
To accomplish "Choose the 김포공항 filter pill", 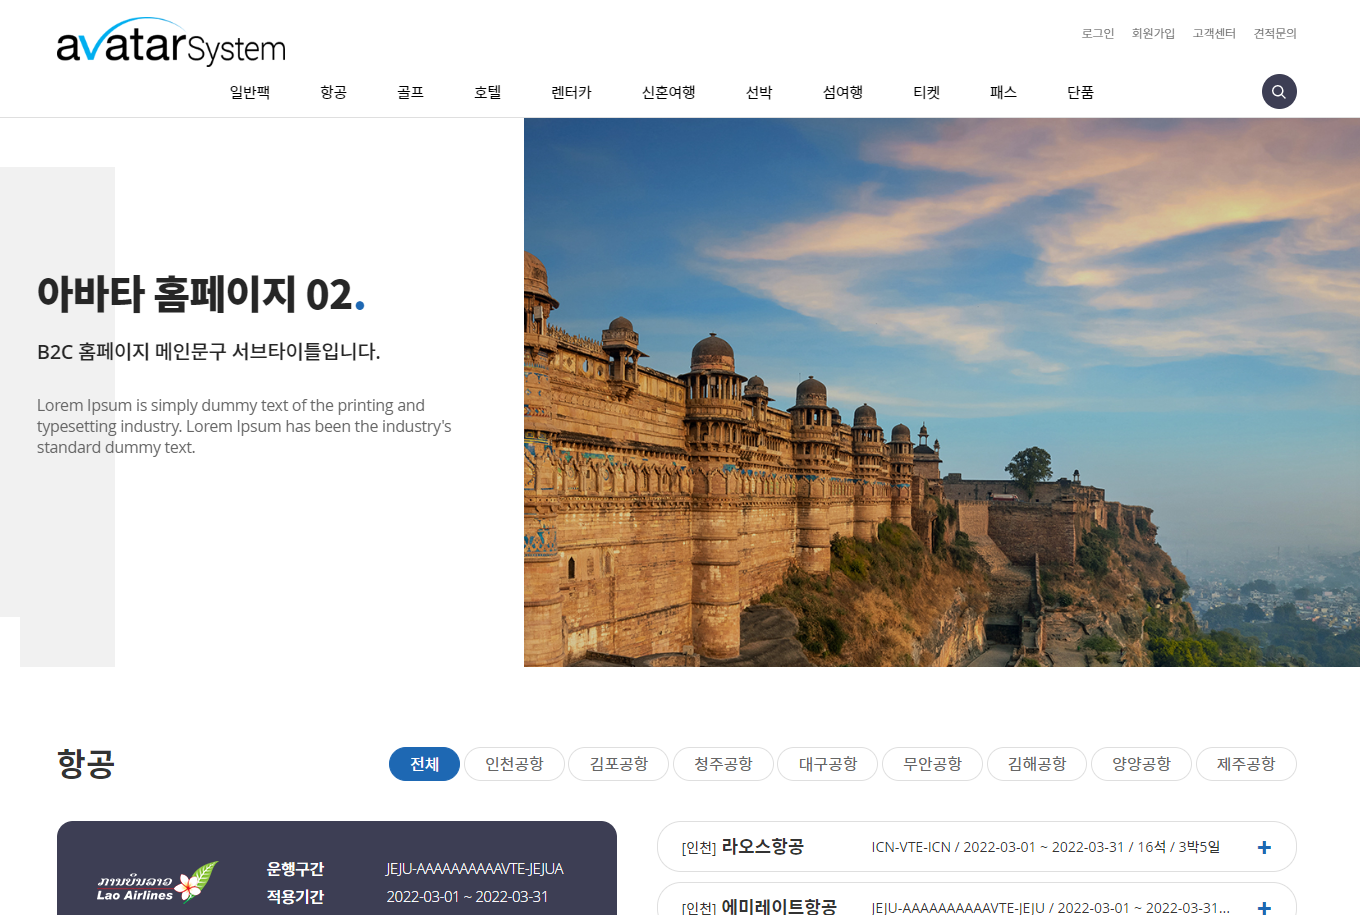I will coord(619,764).
